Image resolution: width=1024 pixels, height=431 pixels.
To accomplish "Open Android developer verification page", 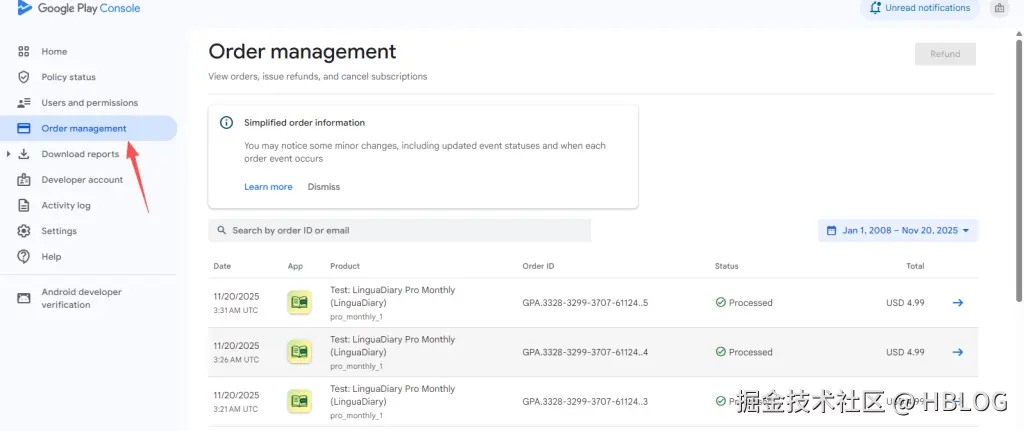I will pyautogui.click(x=81, y=298).
